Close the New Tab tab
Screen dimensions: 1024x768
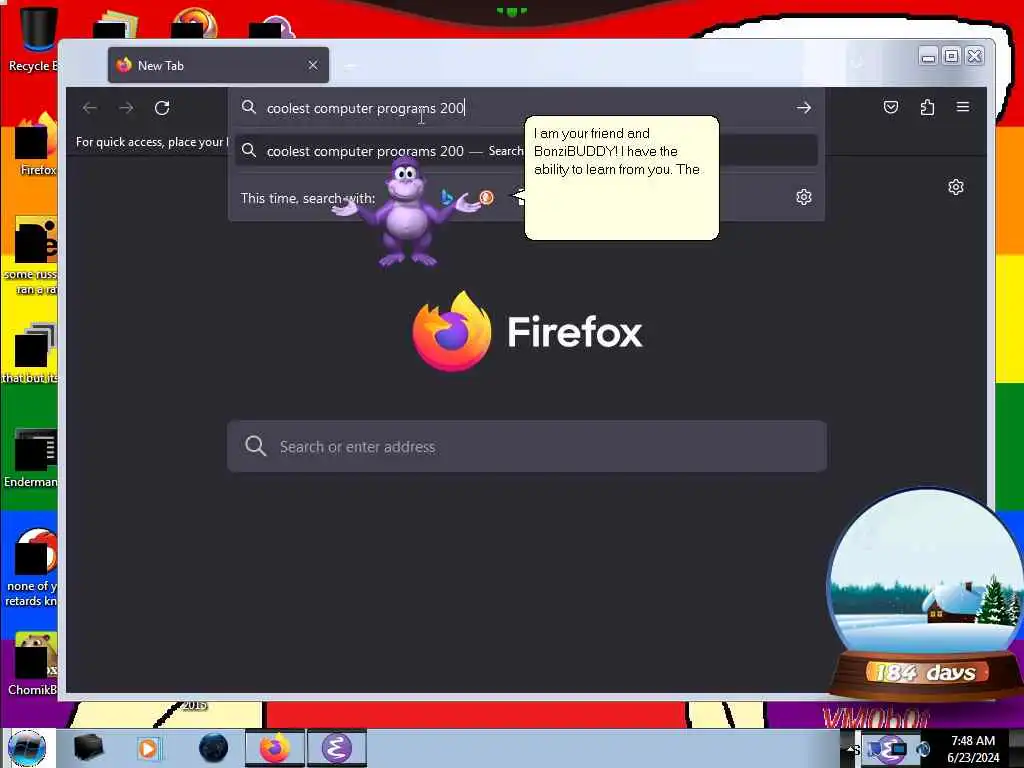[313, 65]
